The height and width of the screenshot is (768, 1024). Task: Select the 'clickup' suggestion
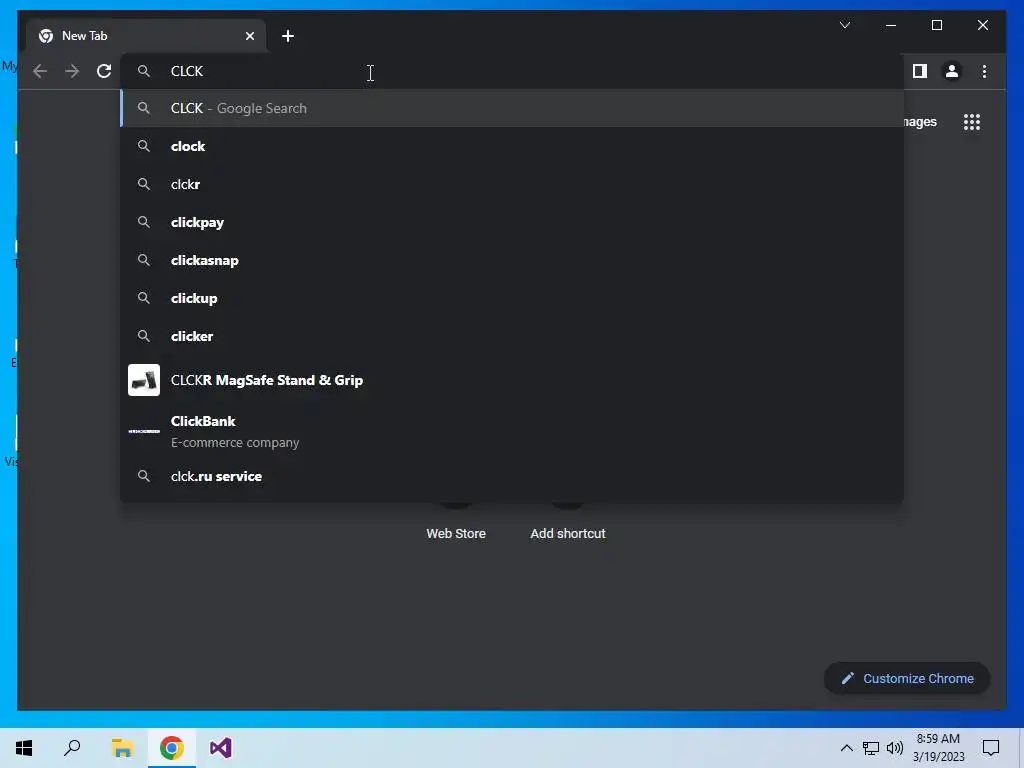pyautogui.click(x=512, y=298)
